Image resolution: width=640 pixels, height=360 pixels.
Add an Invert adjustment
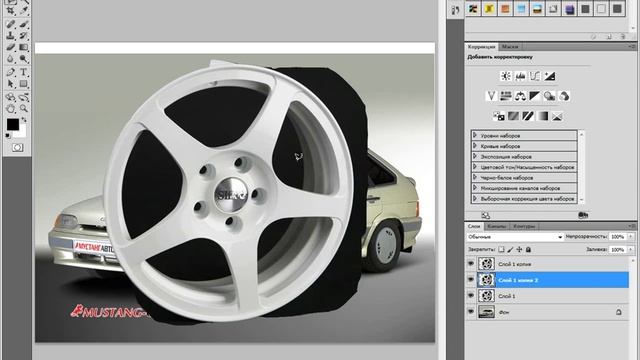pyautogui.click(x=499, y=116)
